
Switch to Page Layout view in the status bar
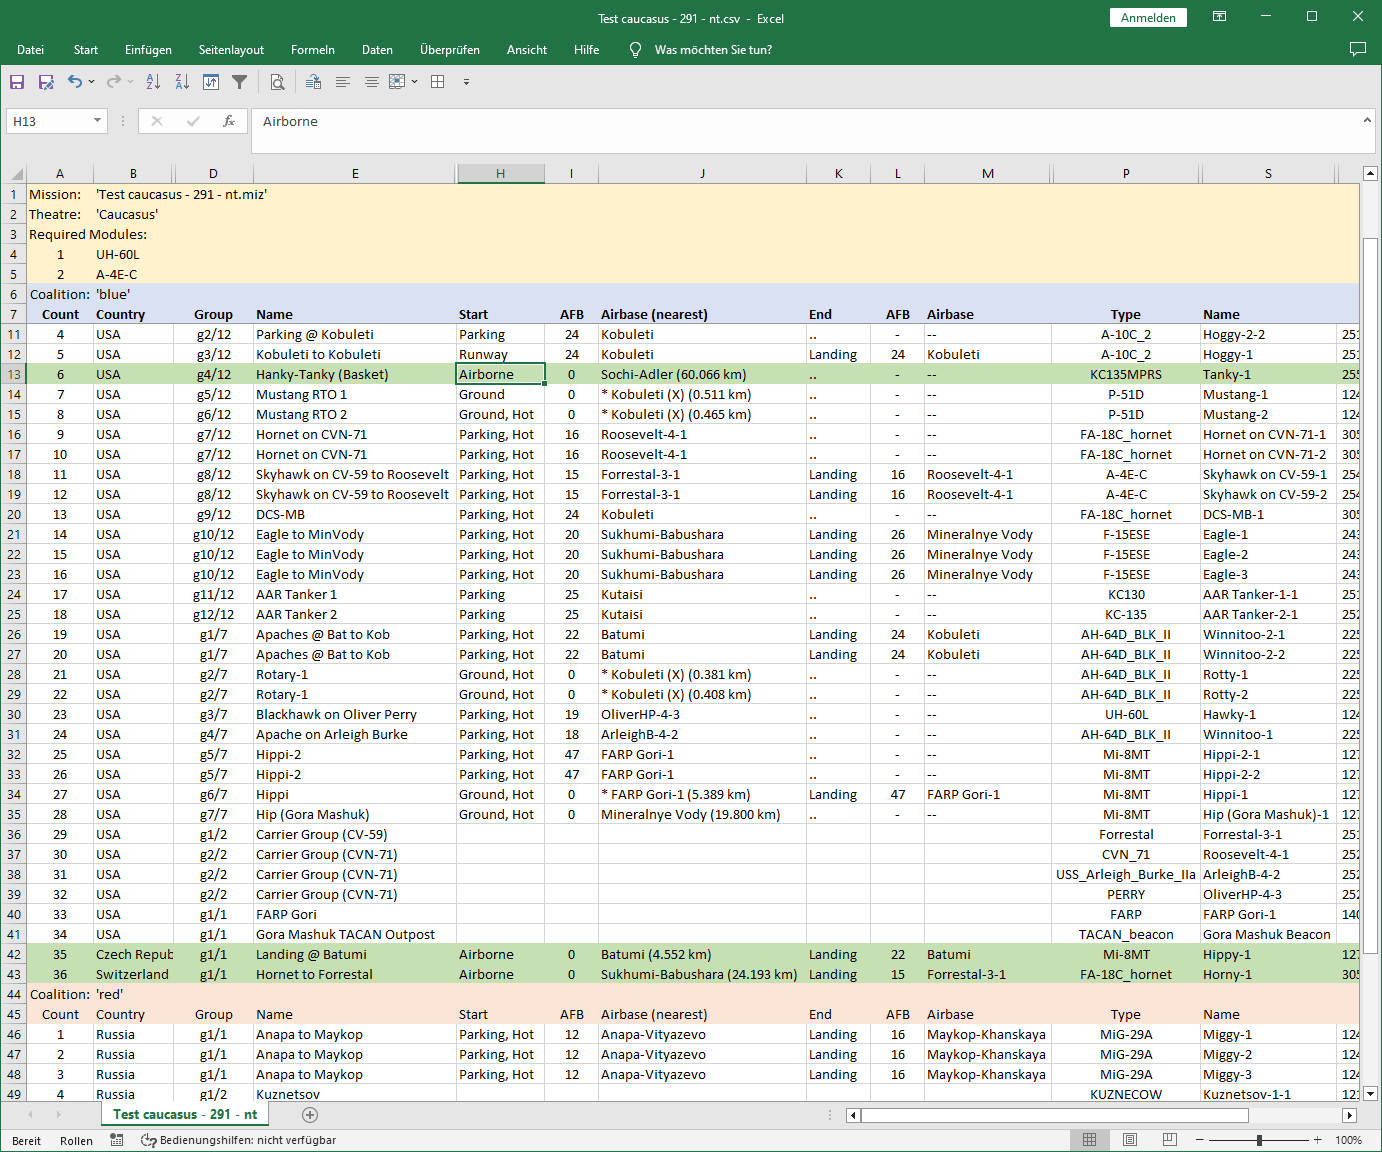coord(1129,1140)
